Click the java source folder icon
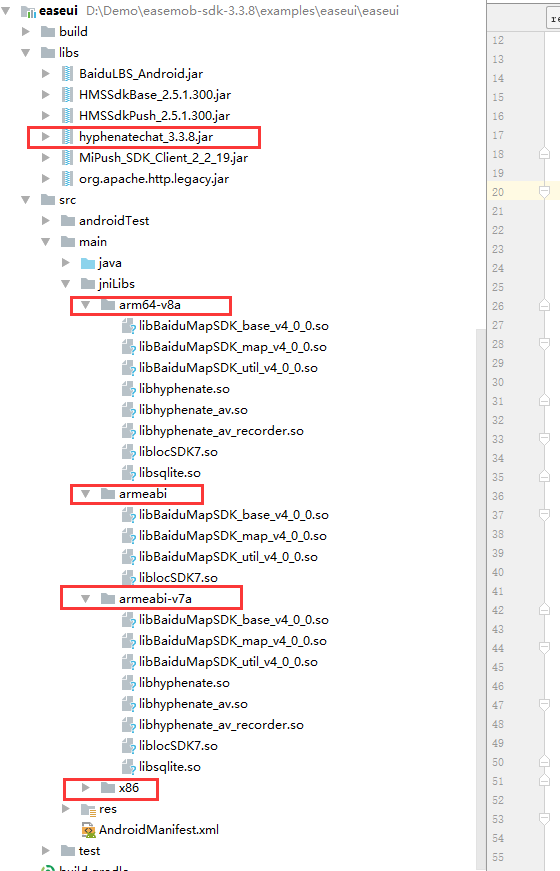560x871 pixels. (x=88, y=263)
